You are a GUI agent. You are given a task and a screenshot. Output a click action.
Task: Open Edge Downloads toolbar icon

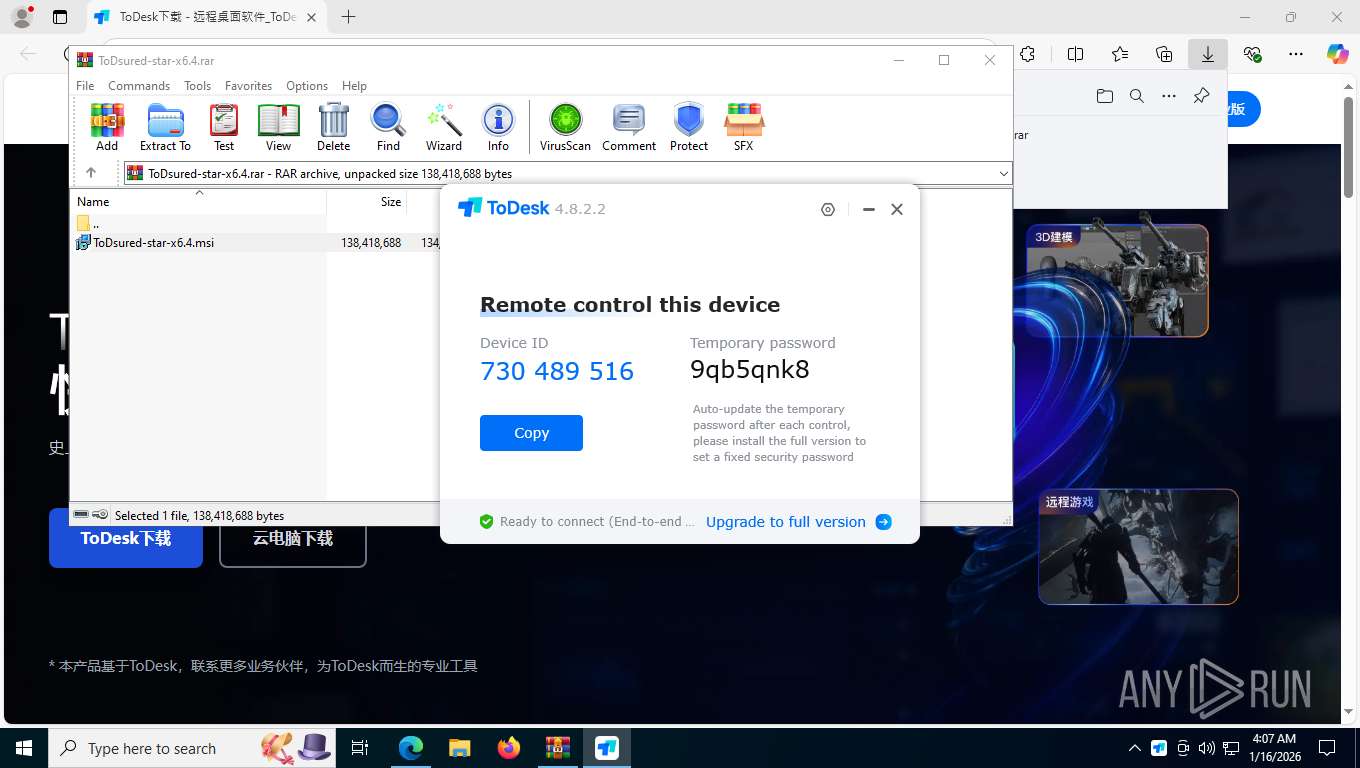[x=1208, y=55]
